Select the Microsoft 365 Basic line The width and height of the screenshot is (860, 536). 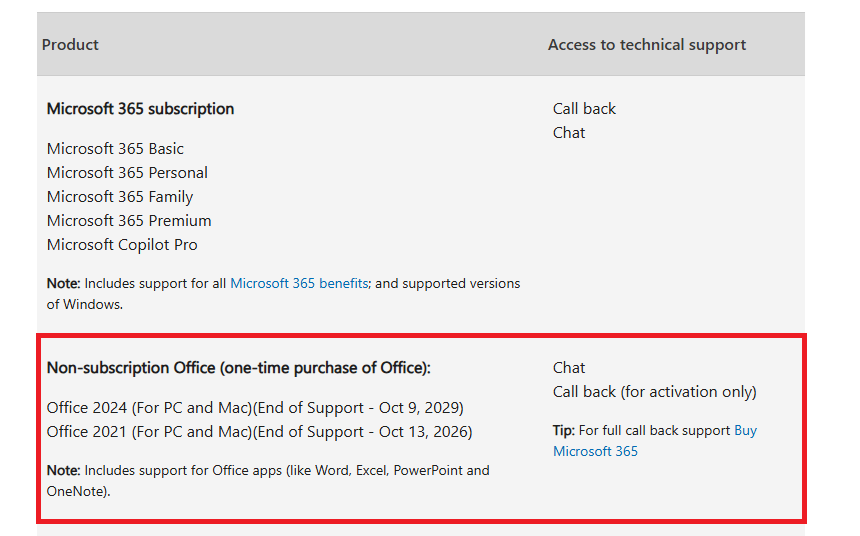click(x=115, y=149)
